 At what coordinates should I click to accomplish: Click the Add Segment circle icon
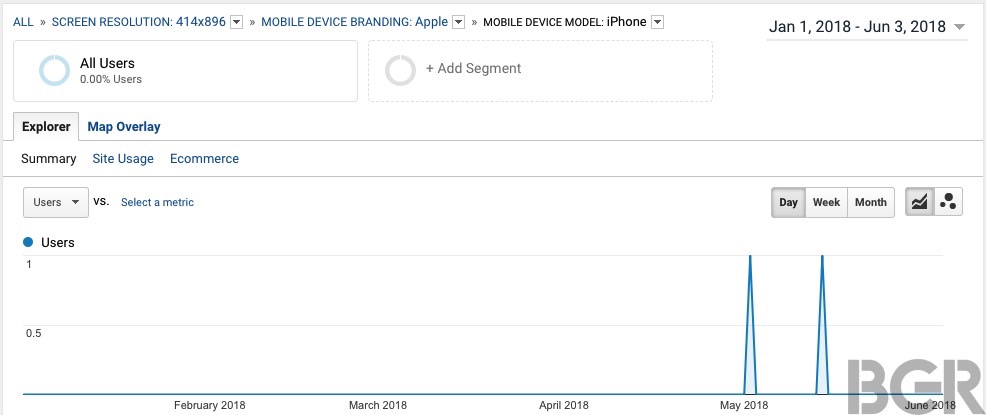400,70
